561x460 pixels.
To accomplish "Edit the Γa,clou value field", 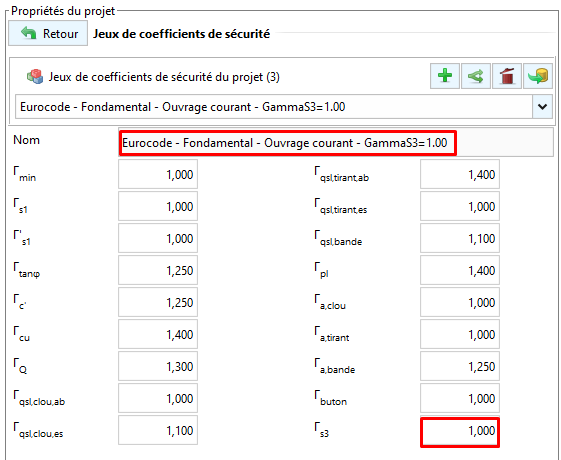I will click(x=460, y=302).
